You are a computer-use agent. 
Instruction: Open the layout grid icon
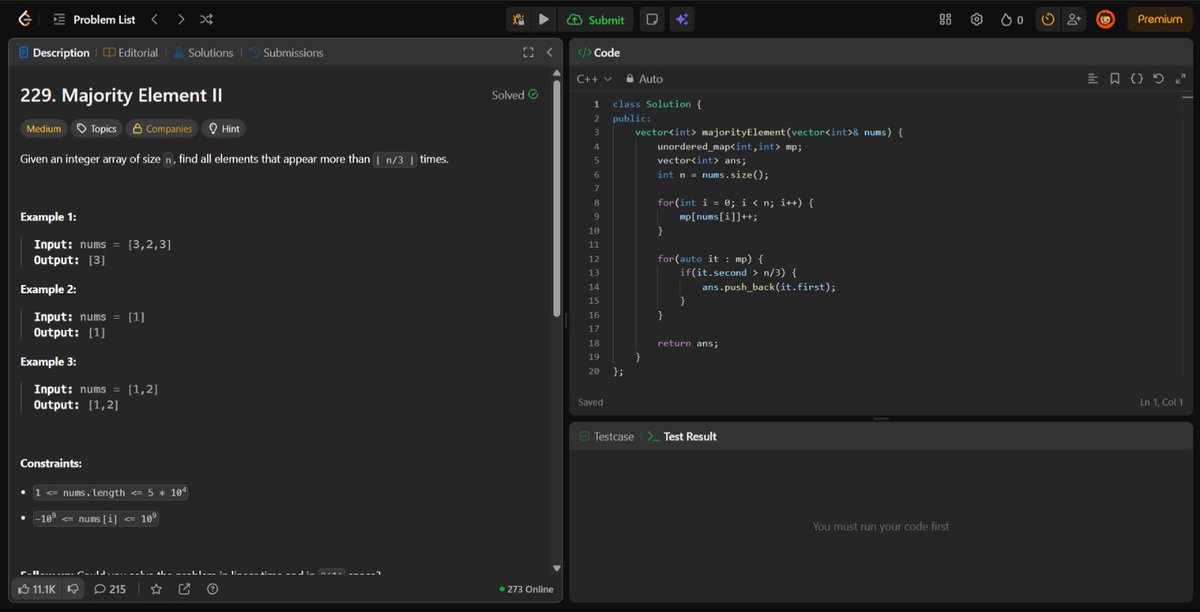946,19
